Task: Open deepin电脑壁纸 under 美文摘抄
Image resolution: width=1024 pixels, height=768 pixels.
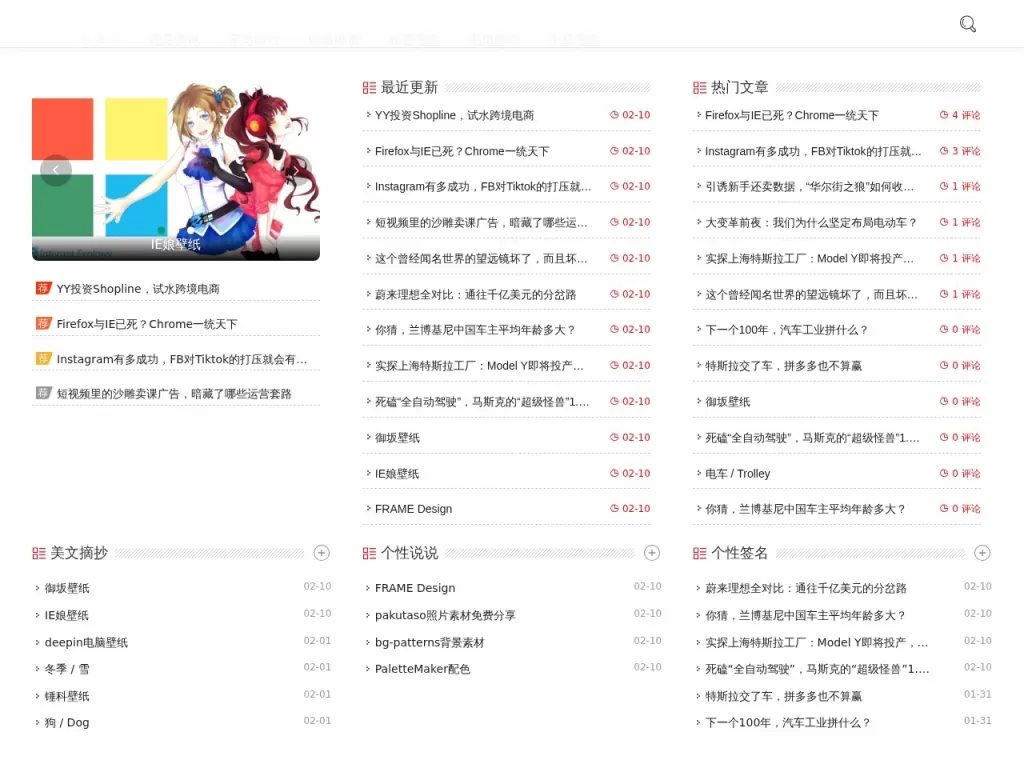Action: coord(86,642)
